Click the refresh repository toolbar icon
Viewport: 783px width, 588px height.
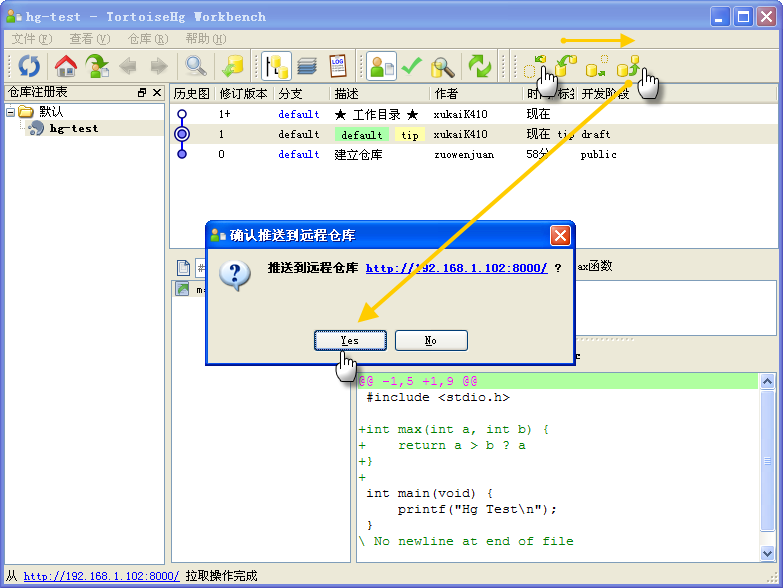29,66
